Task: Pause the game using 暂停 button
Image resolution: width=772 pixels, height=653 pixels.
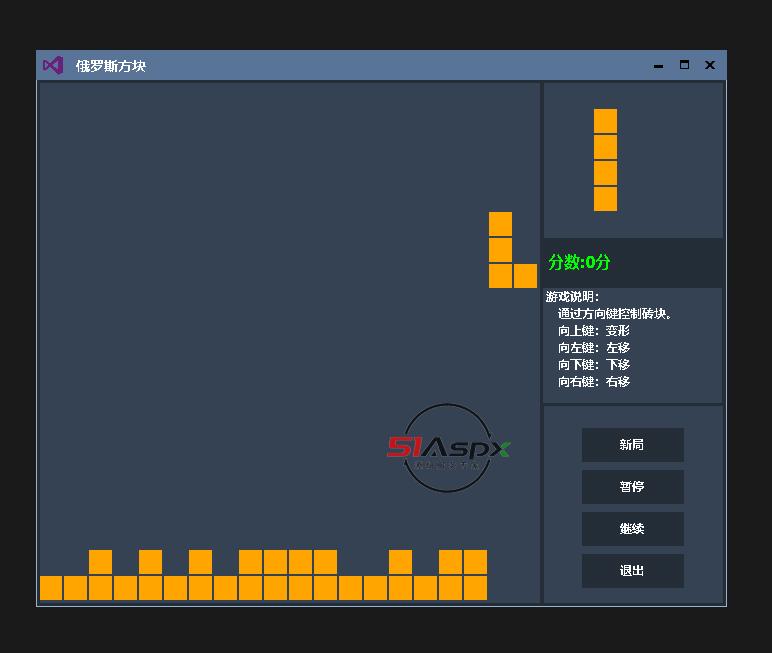Action: tap(632, 487)
